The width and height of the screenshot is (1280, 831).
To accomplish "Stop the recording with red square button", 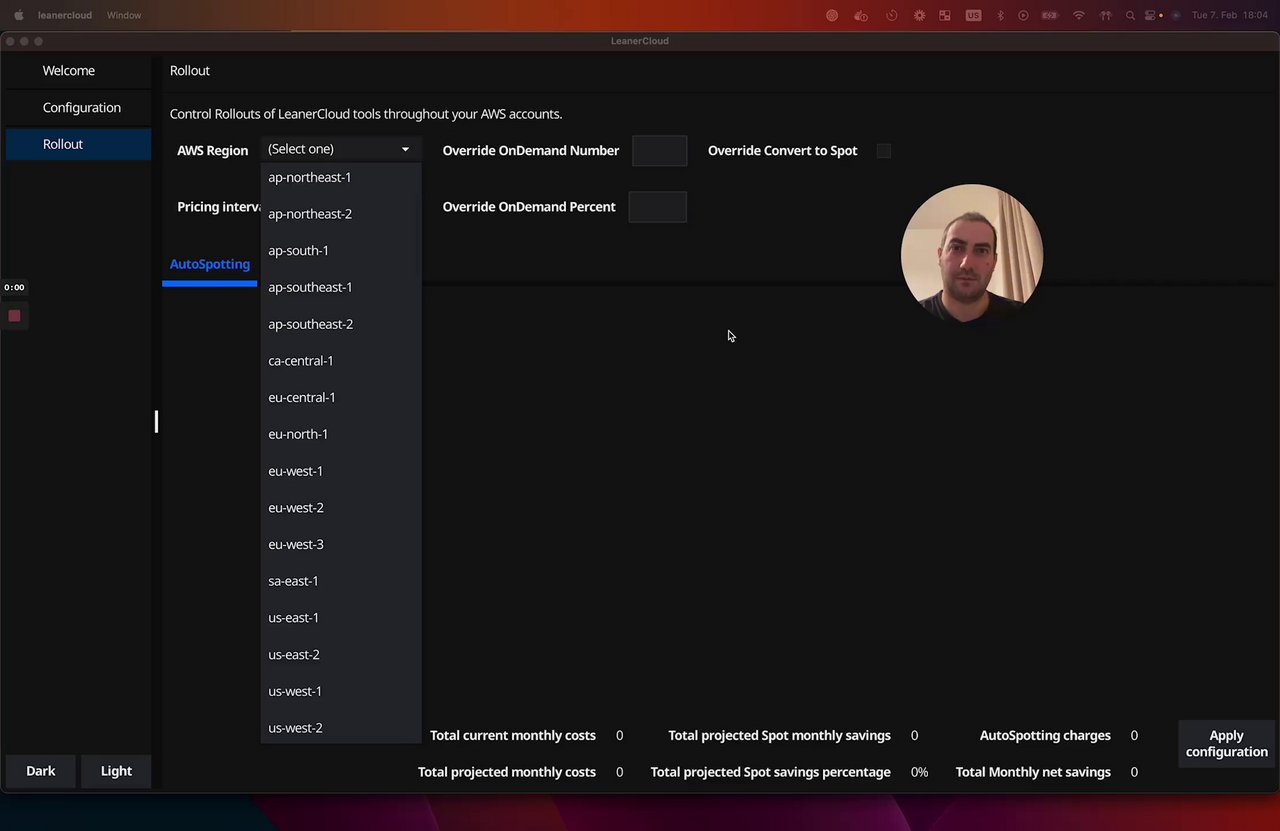I will (14, 316).
